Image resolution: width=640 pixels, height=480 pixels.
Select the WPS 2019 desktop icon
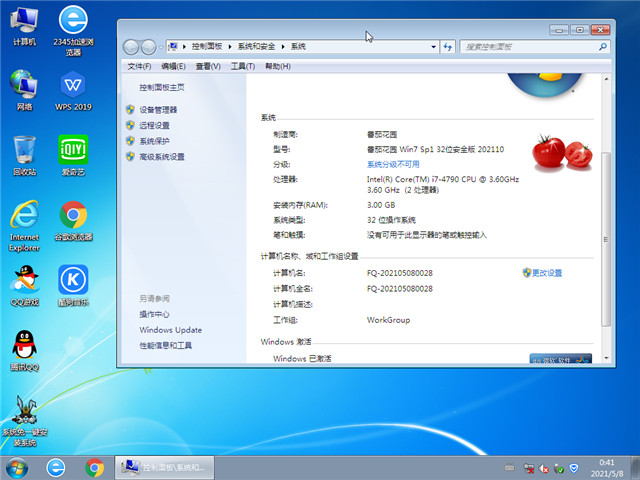pyautogui.click(x=73, y=91)
